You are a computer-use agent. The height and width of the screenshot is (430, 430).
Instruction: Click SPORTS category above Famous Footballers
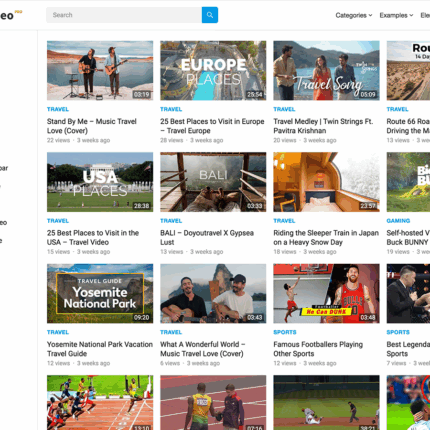(x=285, y=332)
